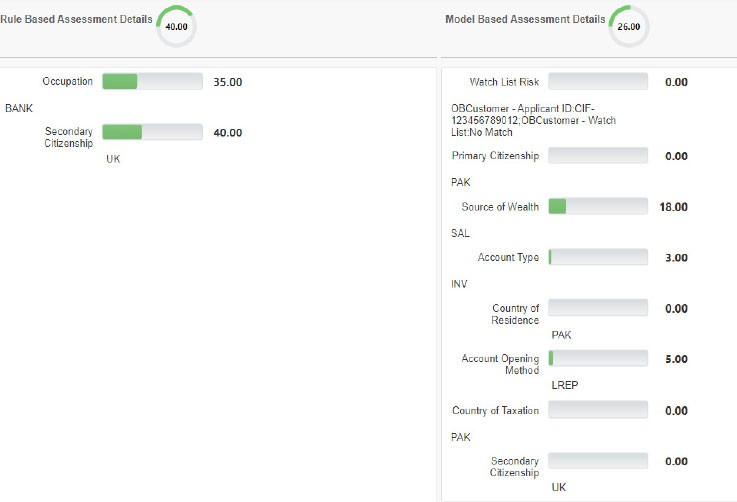
Task: Click the Country of Residence label
Action: tap(515, 314)
